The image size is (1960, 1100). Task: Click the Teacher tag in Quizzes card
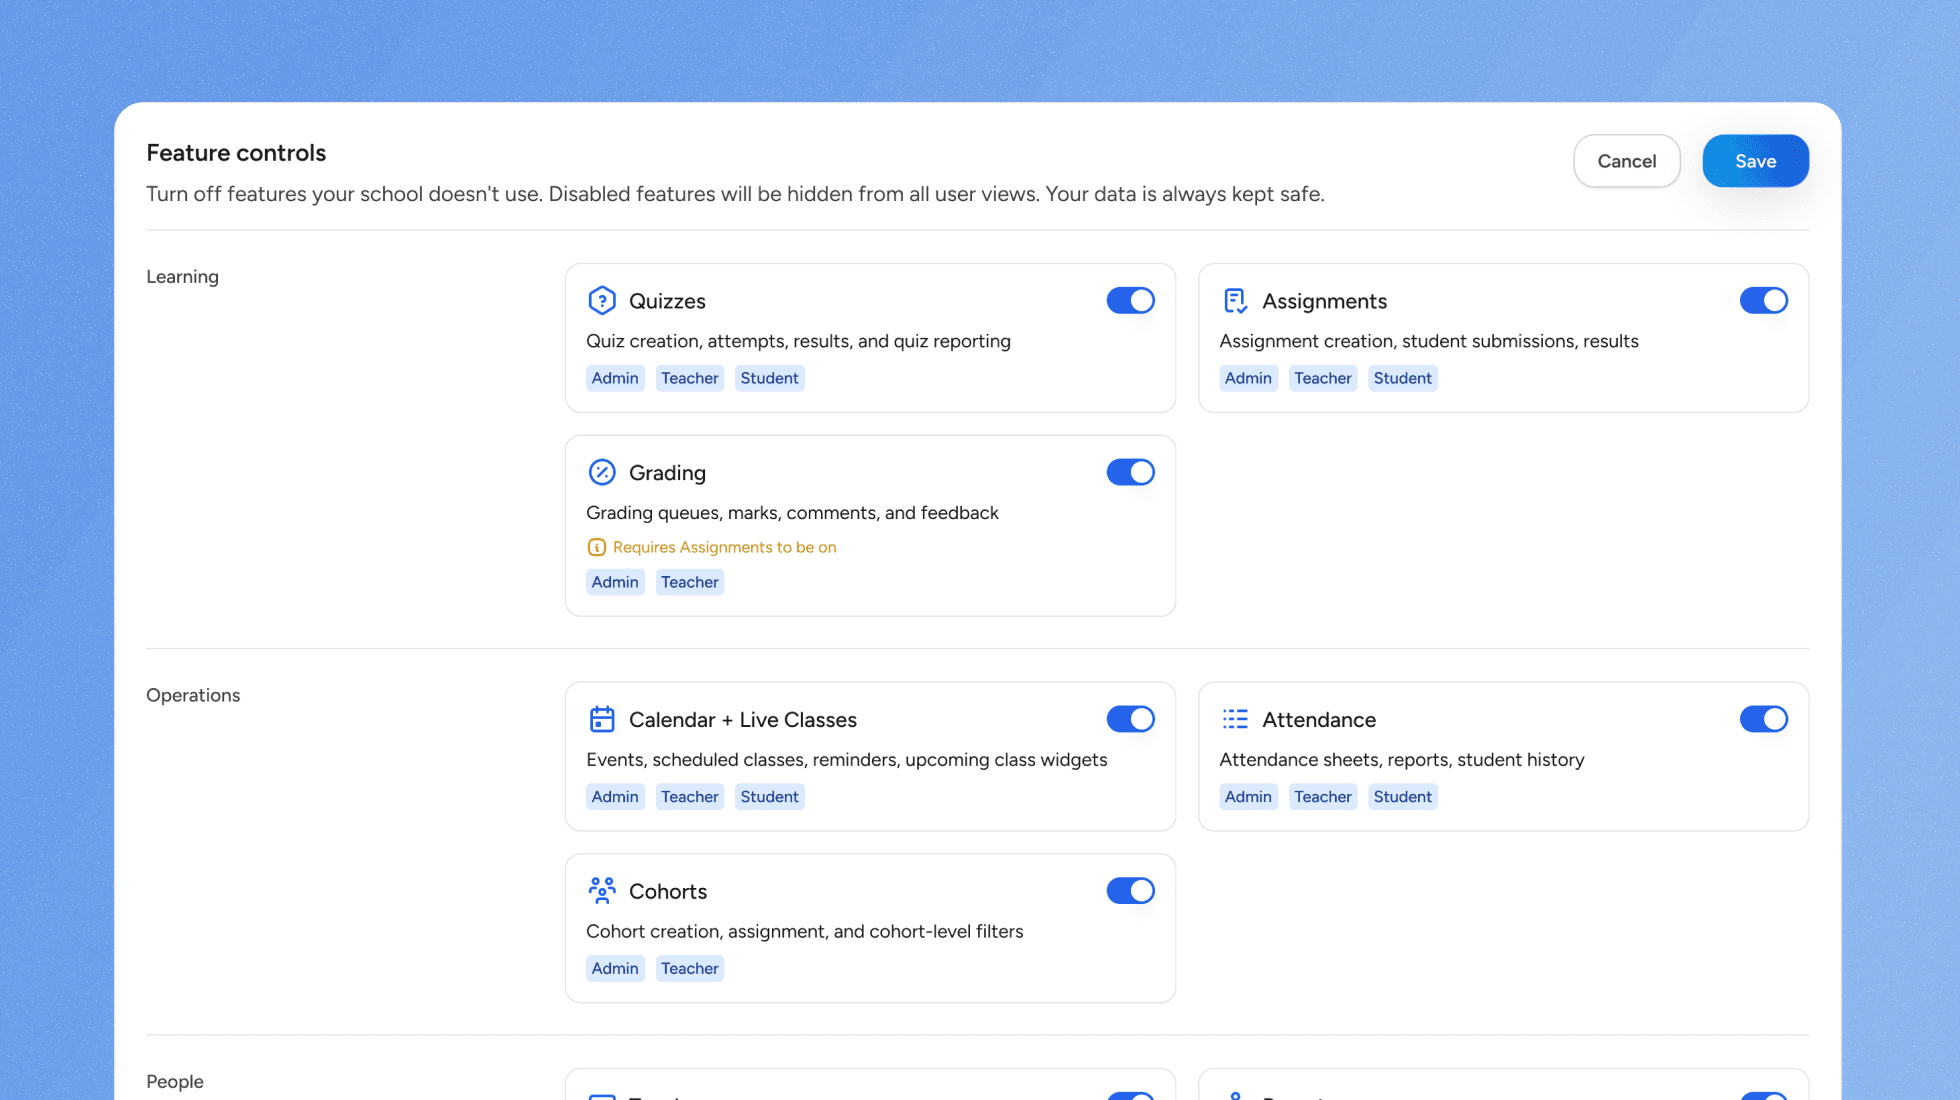coord(689,378)
